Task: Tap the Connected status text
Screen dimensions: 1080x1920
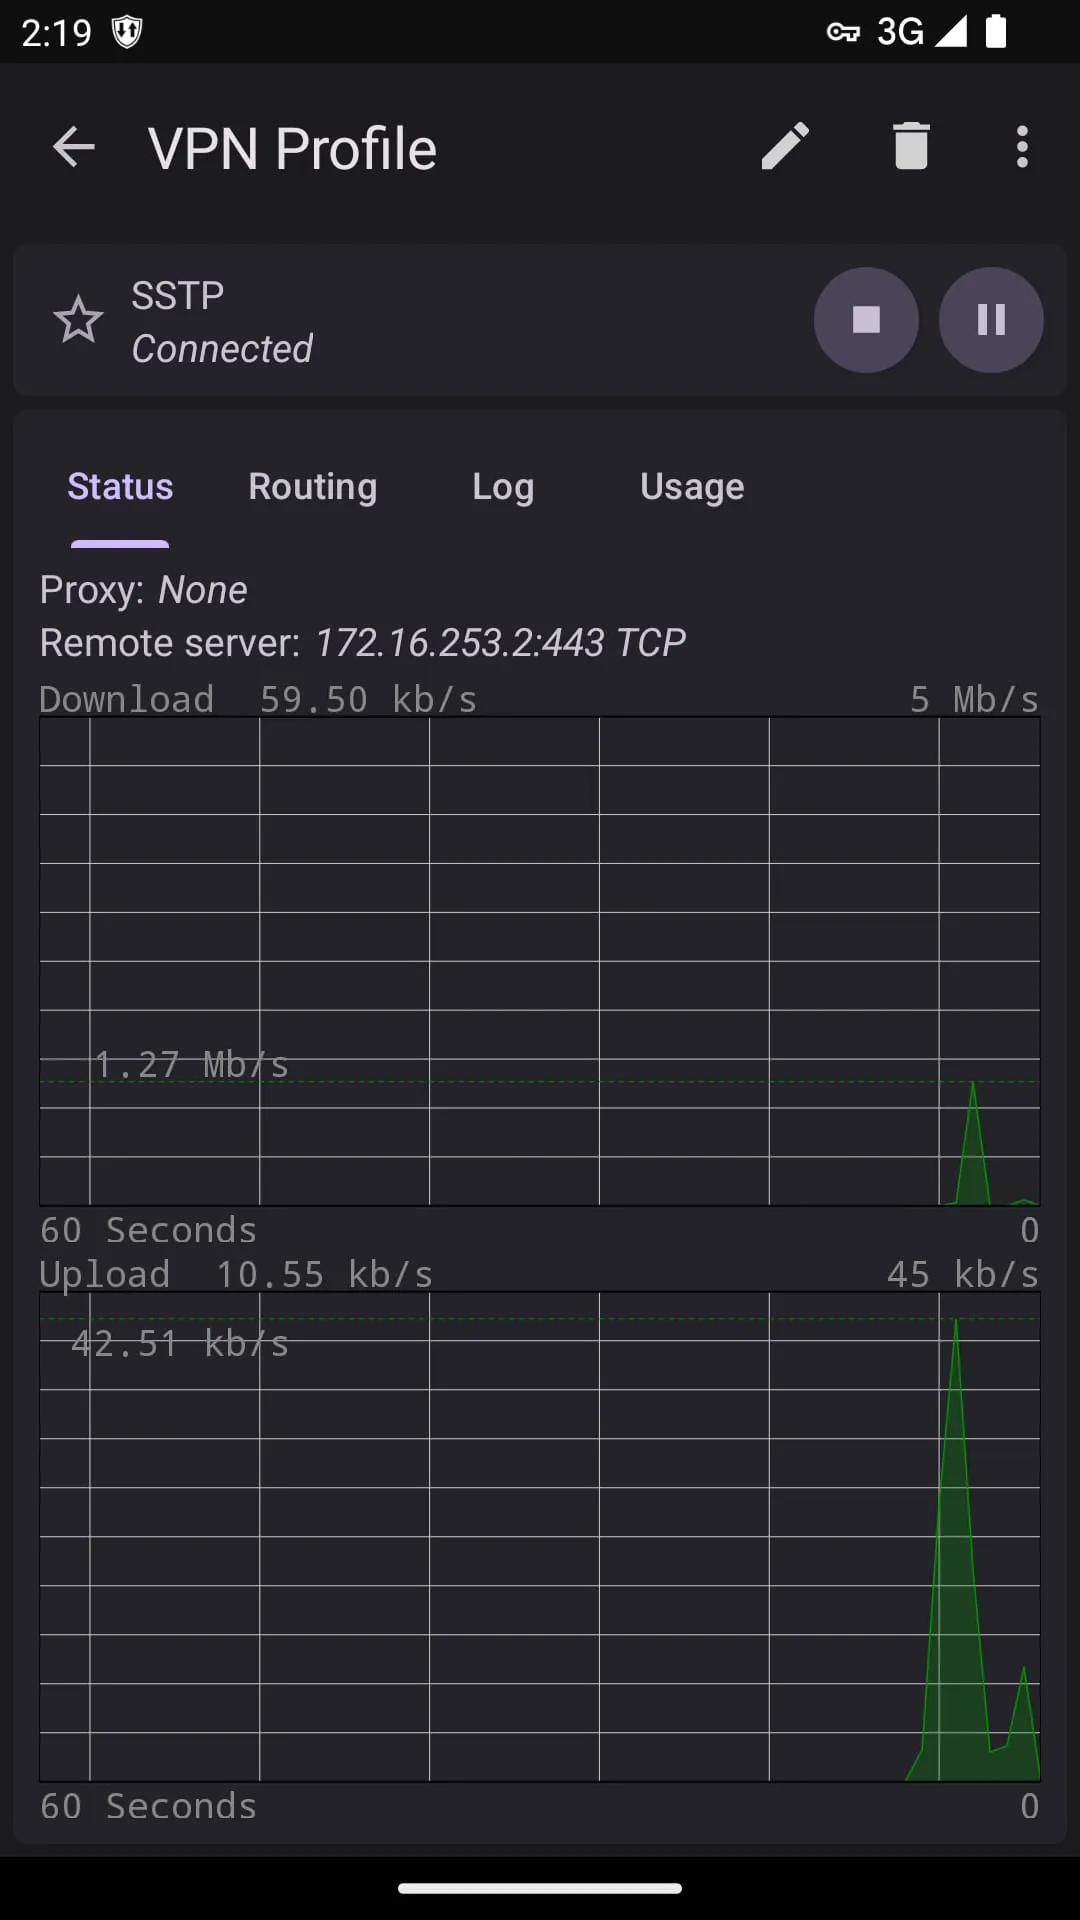Action: [222, 348]
